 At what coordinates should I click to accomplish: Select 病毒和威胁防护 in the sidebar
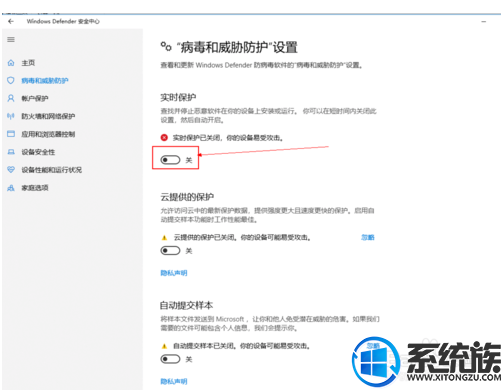[45, 80]
